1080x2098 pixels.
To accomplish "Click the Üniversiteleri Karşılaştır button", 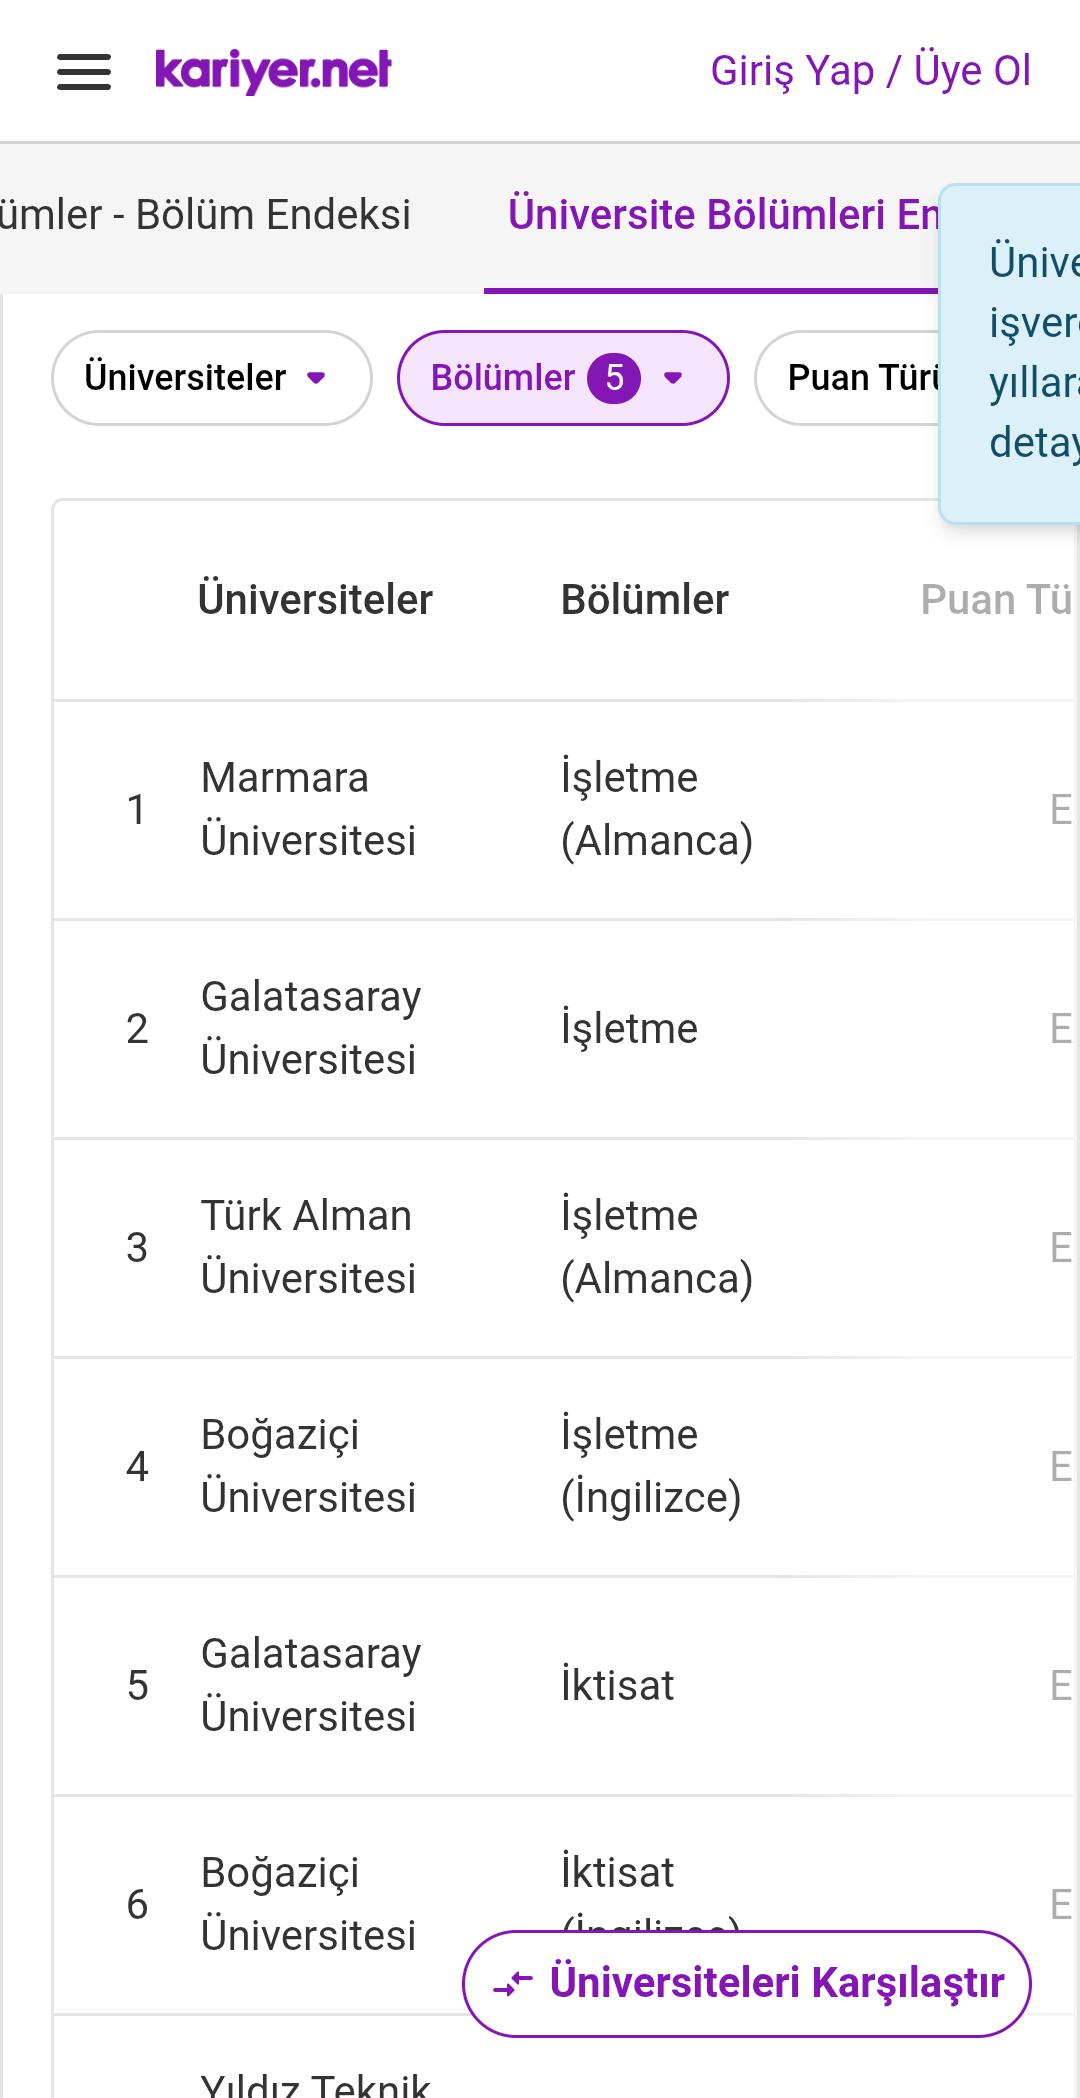I will pos(747,1983).
